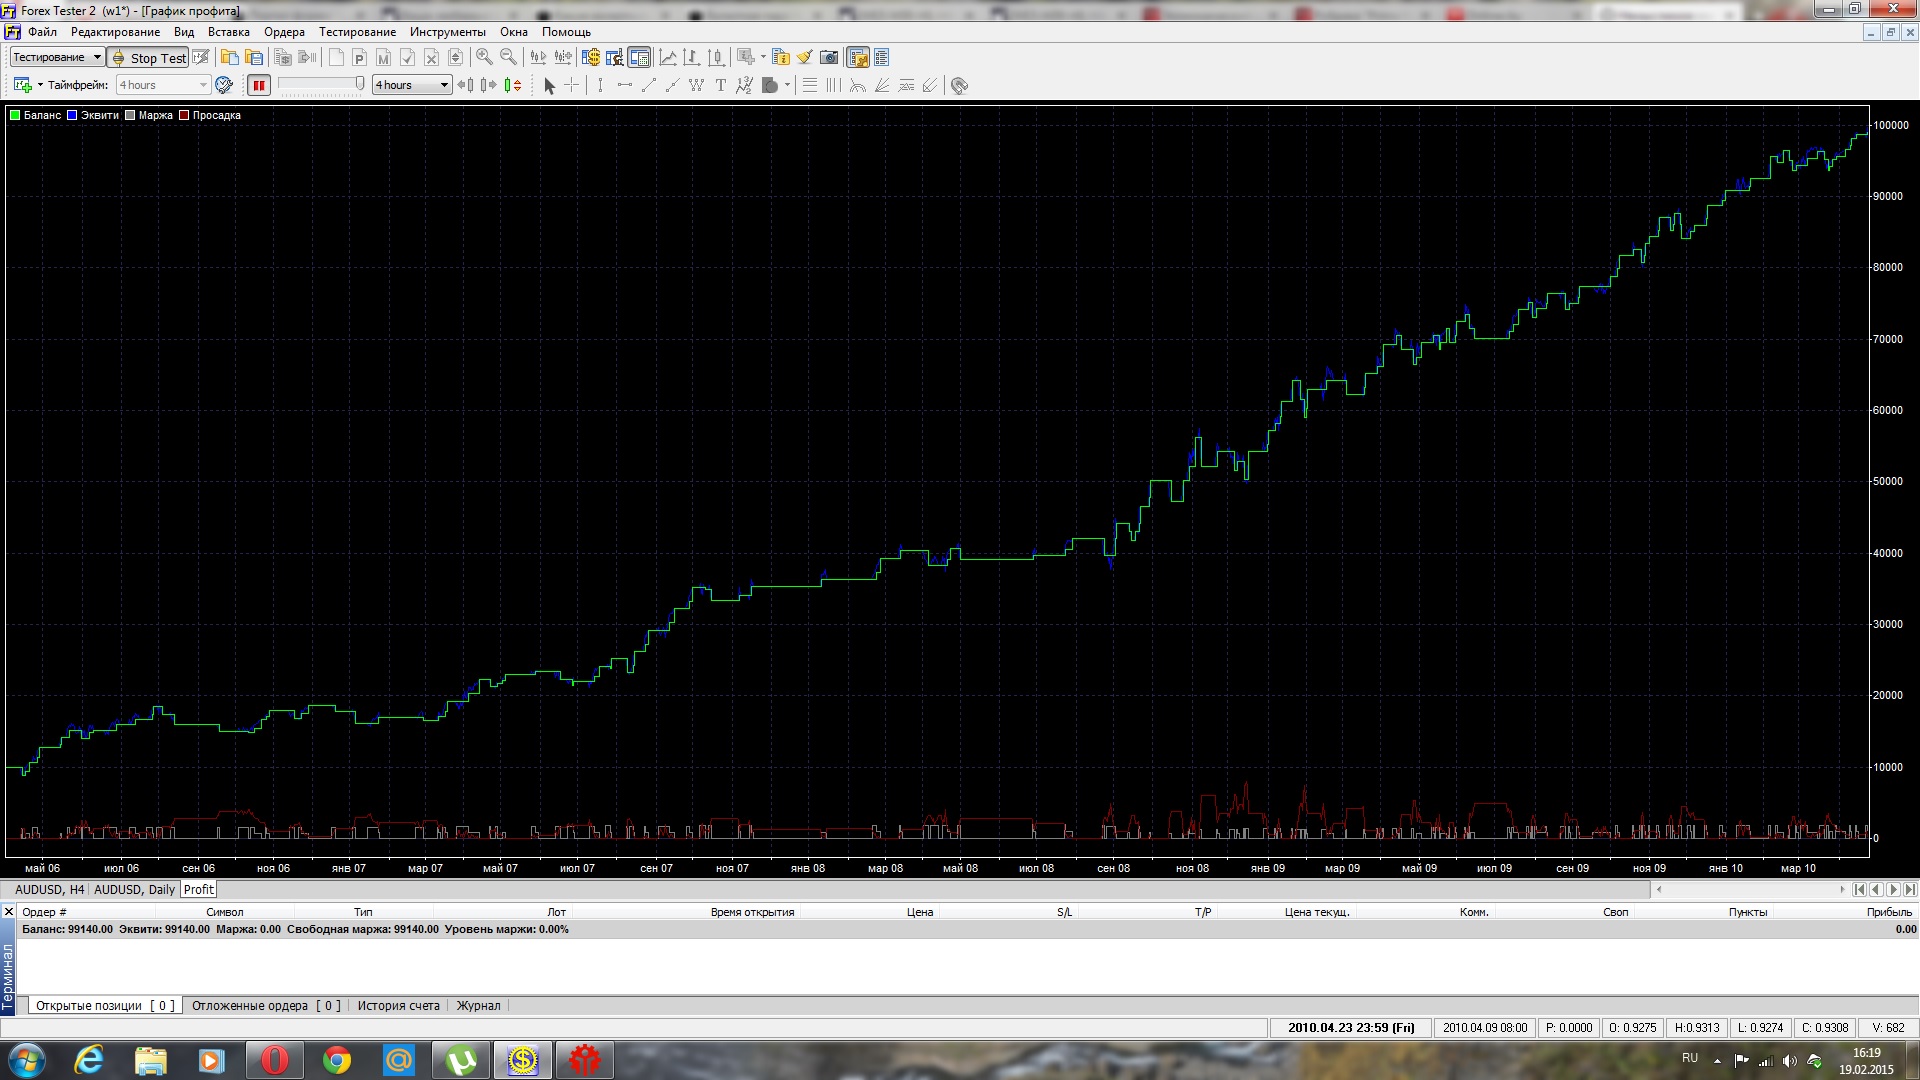Open Google Chrome from the taskbar

coord(337,1060)
